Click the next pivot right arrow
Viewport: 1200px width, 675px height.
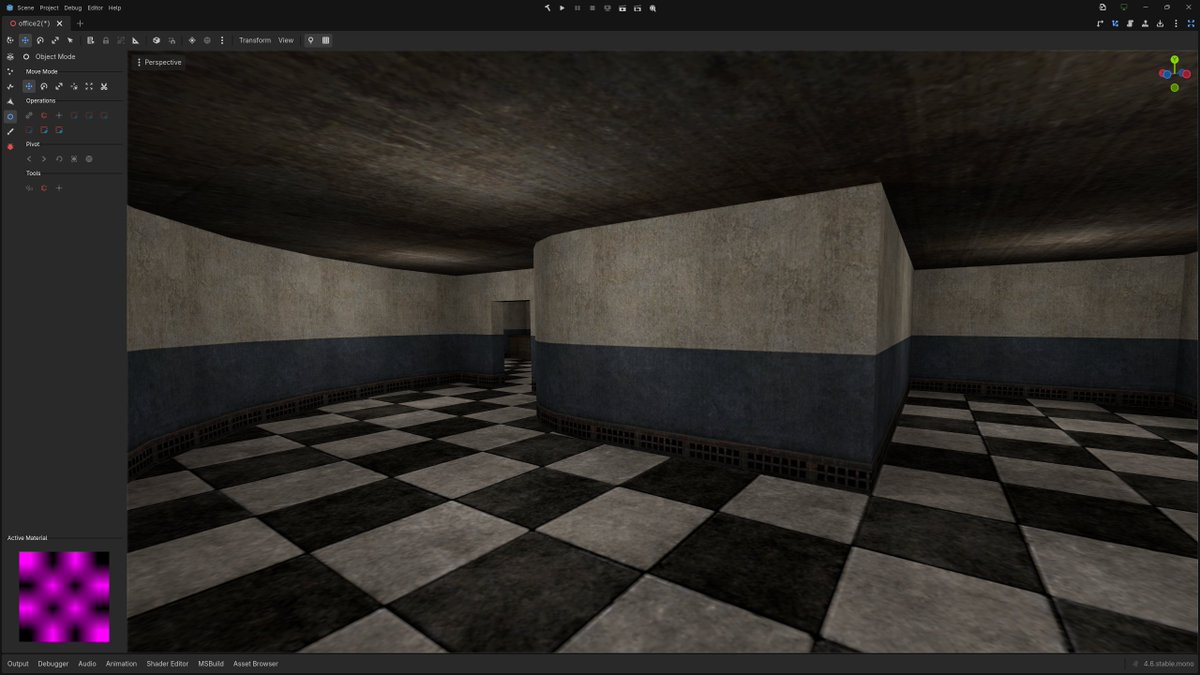[44, 159]
